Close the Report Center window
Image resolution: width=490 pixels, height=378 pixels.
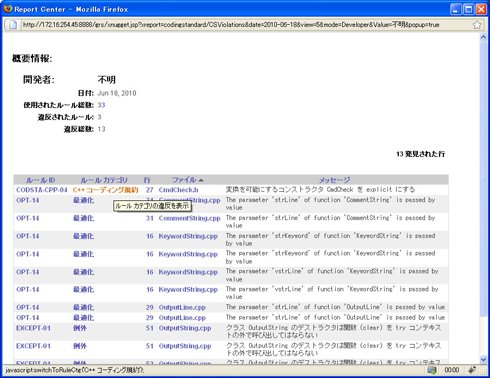tap(481, 9)
